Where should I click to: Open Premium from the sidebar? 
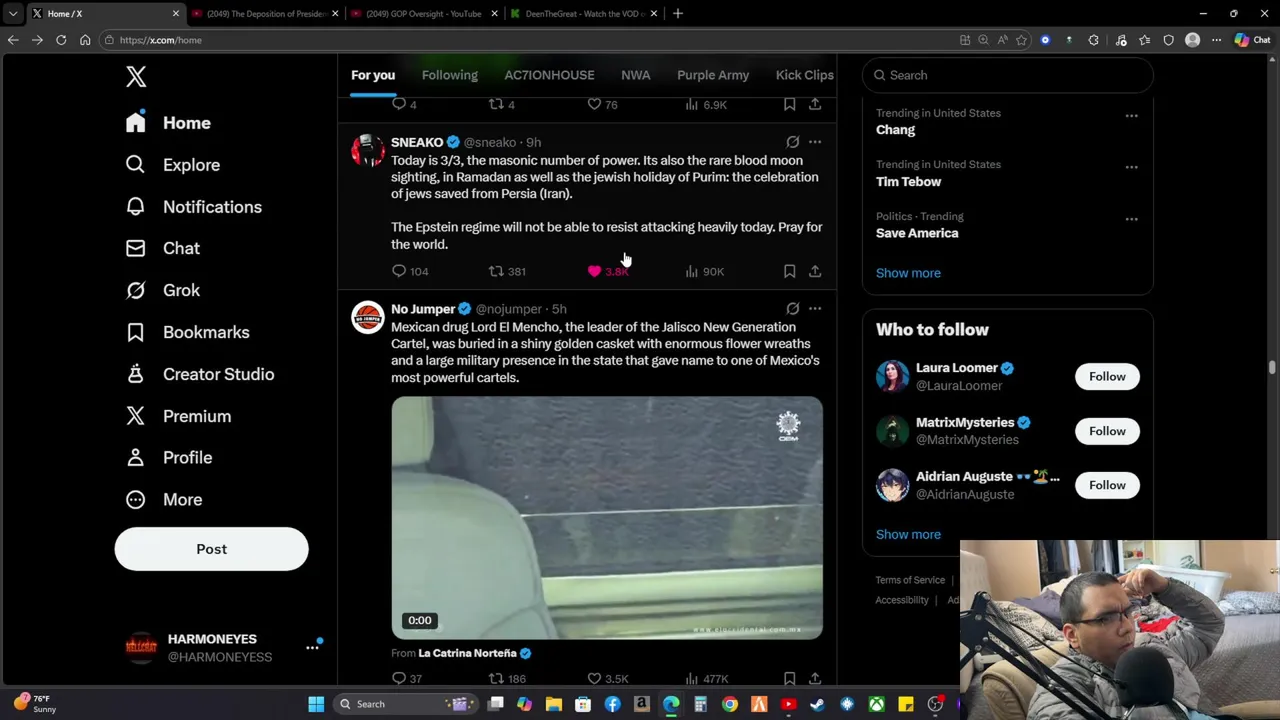point(179,416)
